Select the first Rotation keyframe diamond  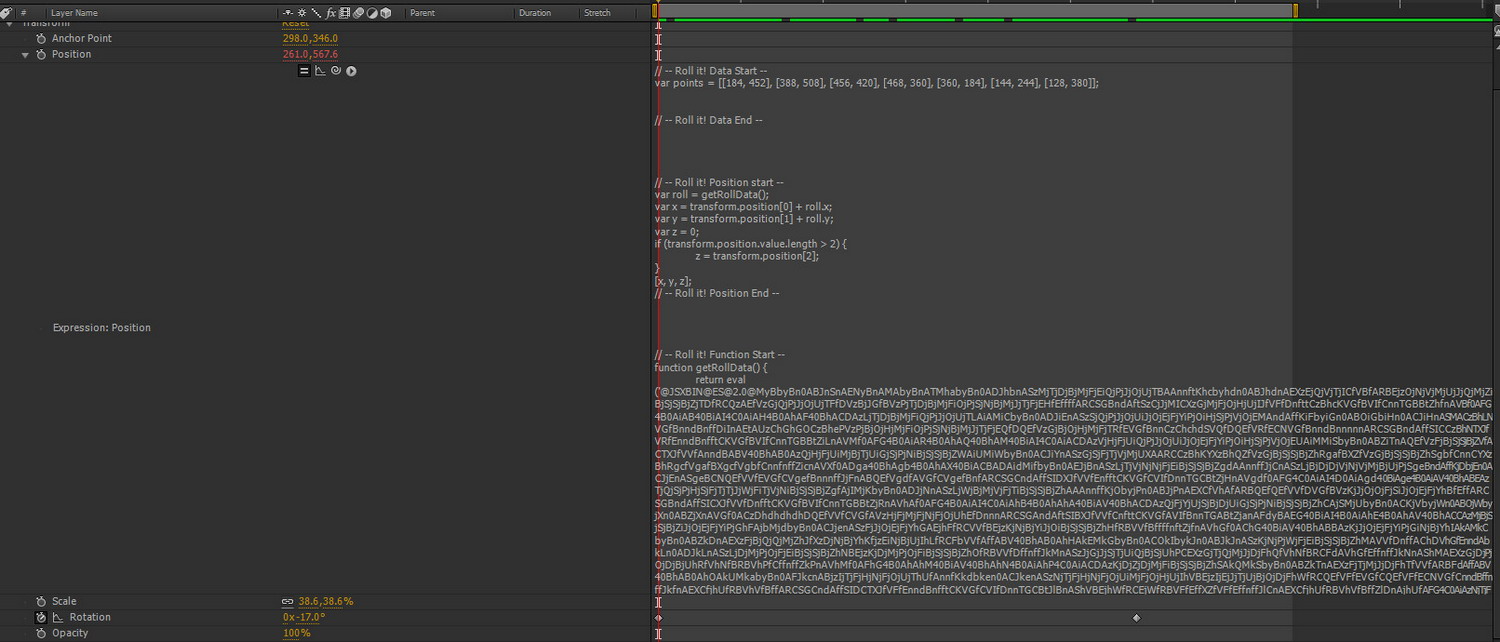click(658, 618)
